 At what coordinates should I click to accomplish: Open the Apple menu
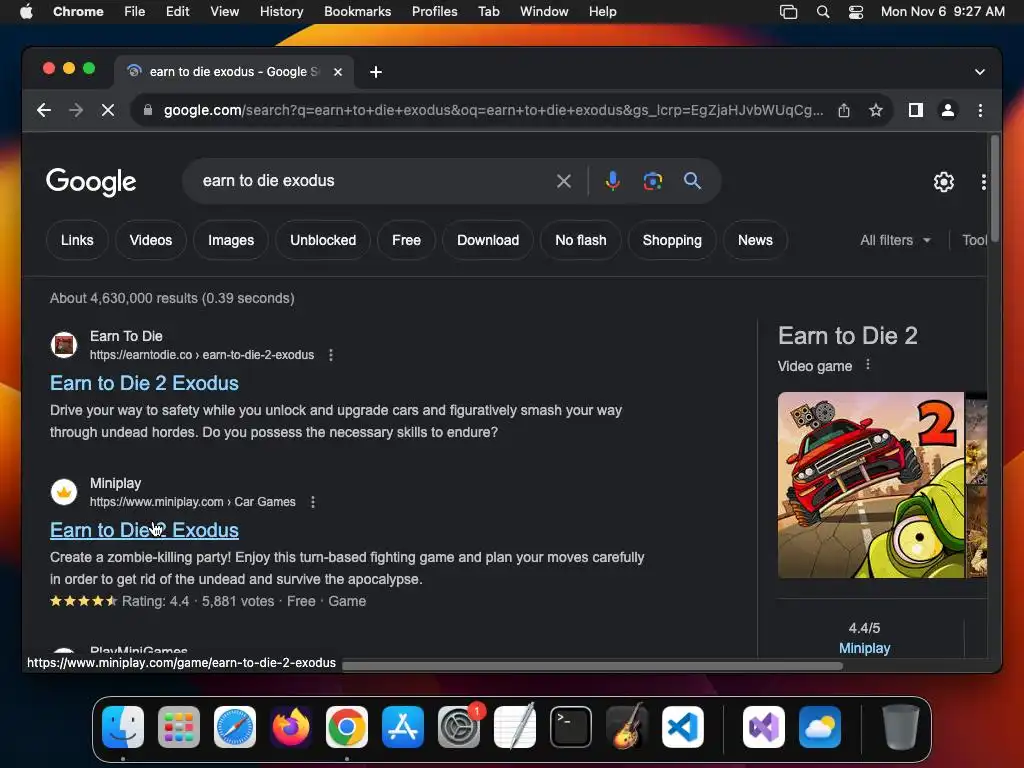point(26,12)
